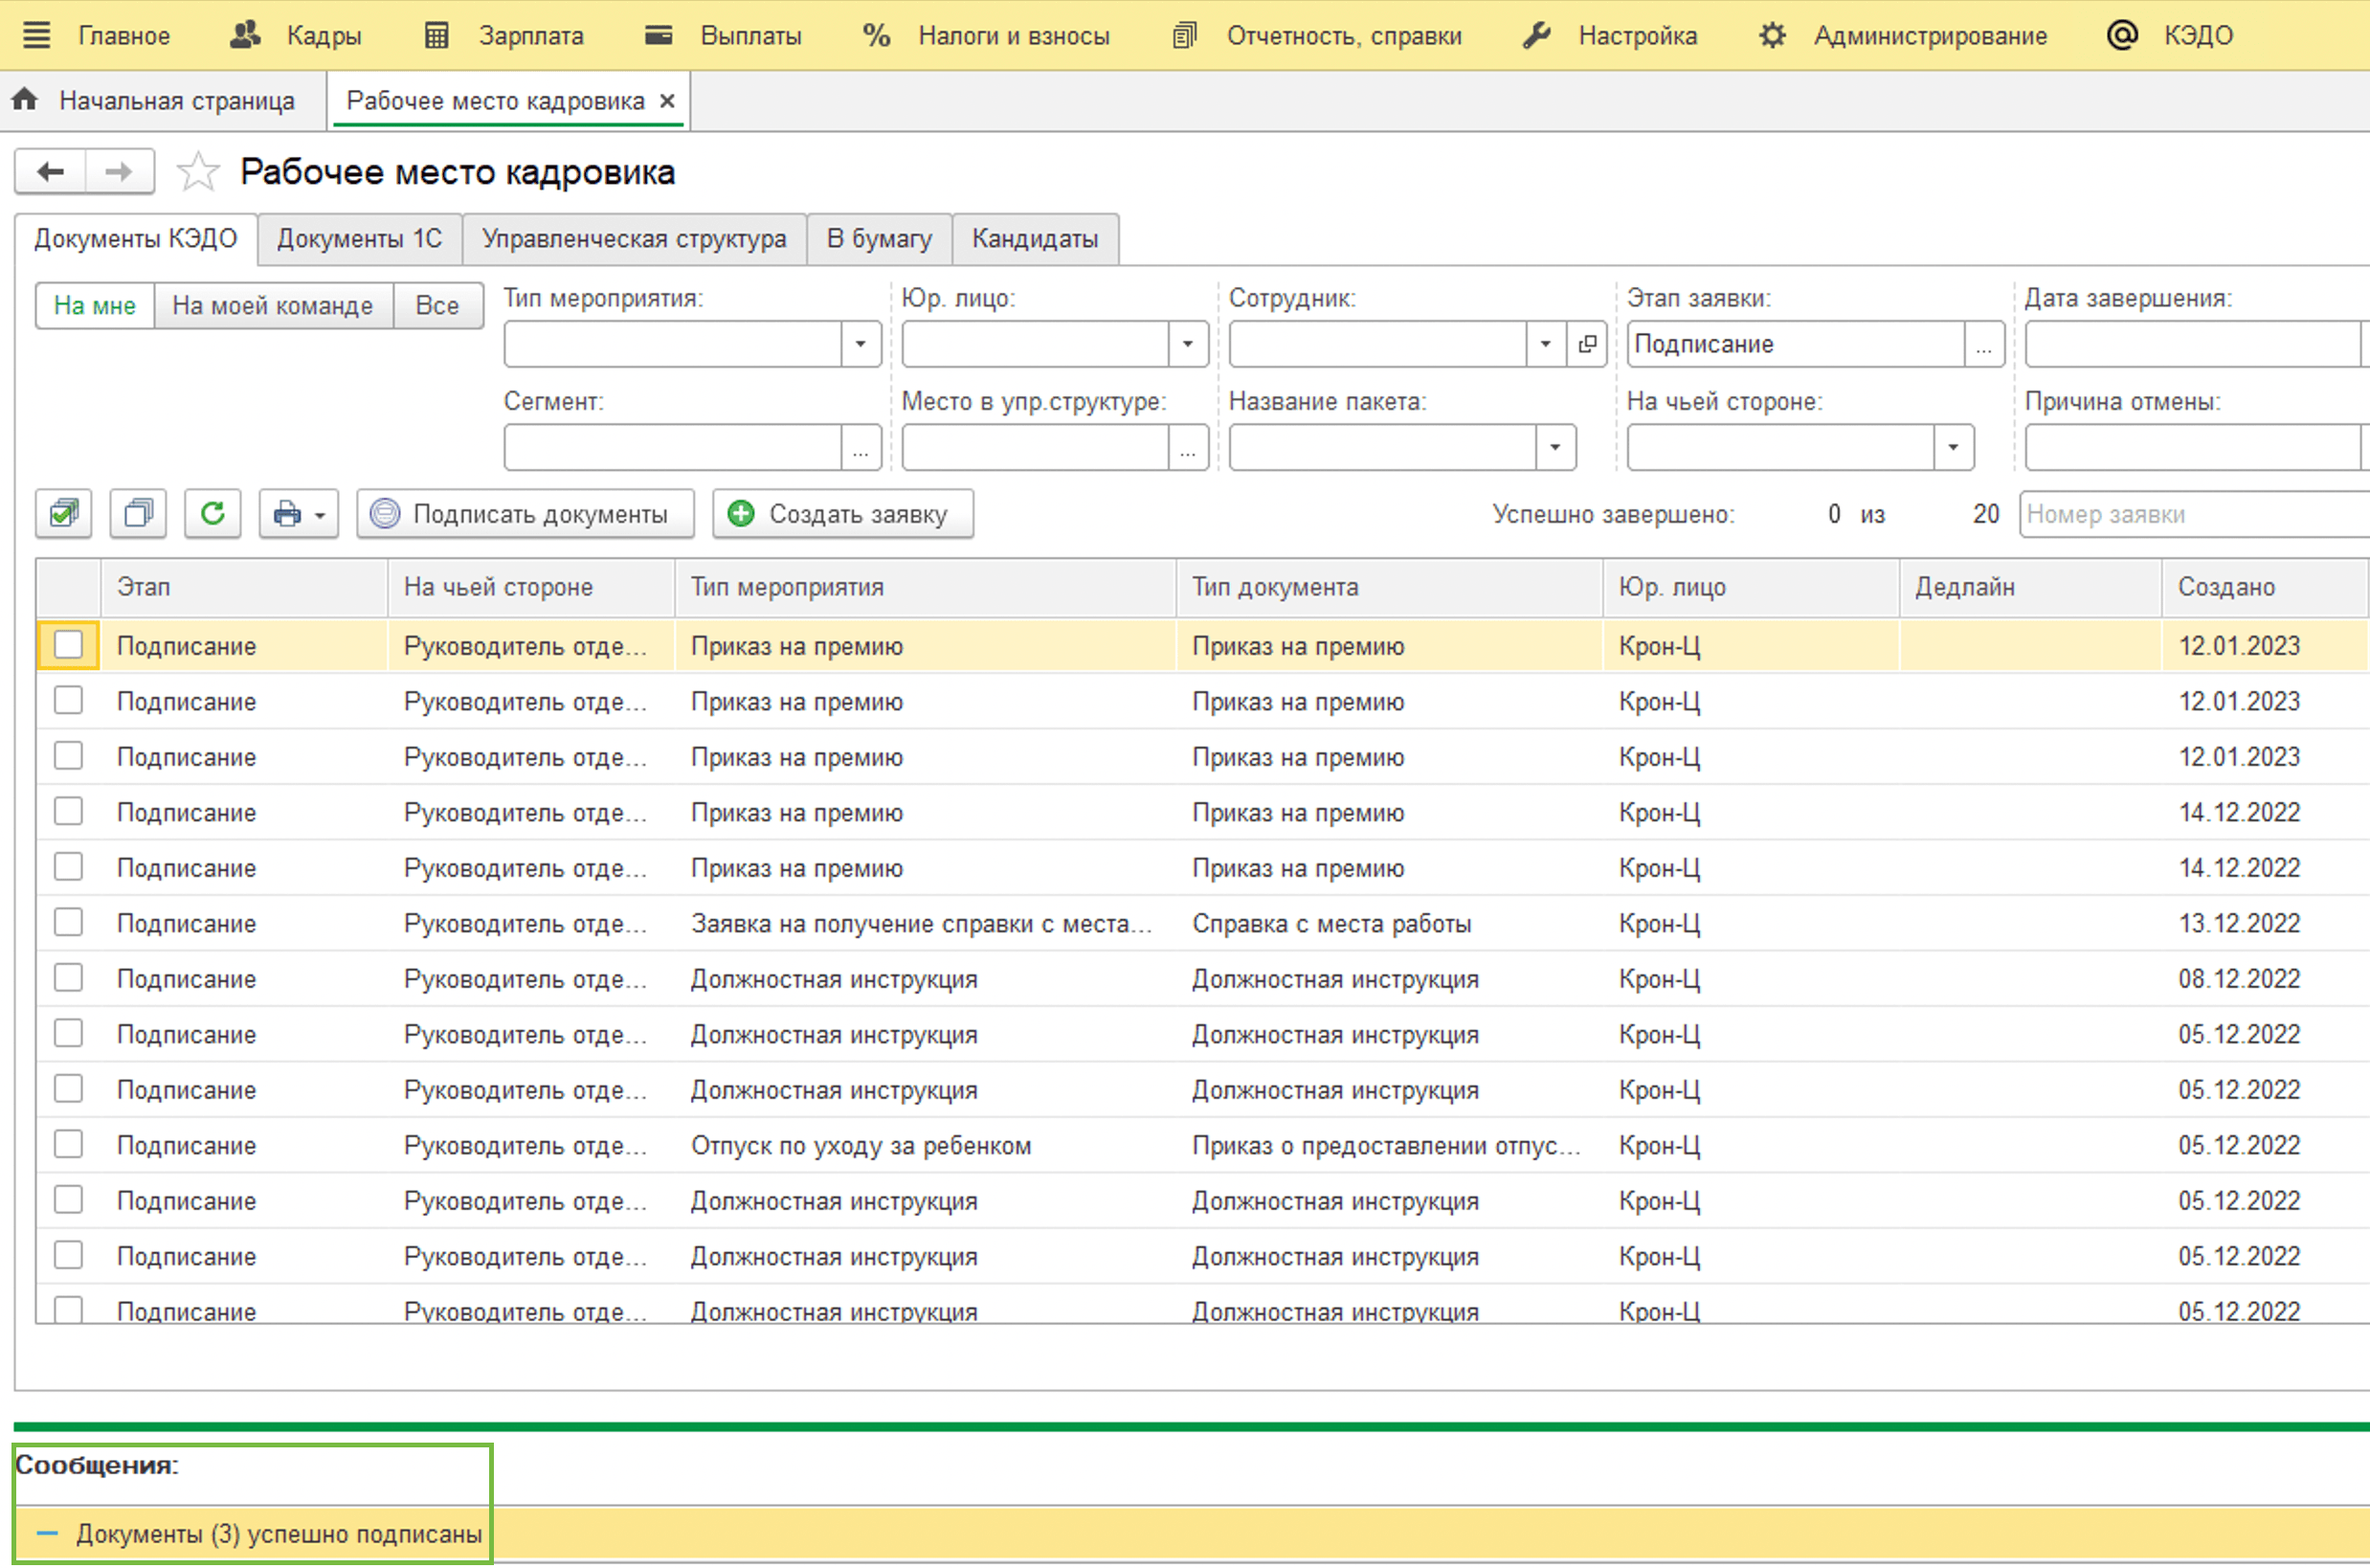
Task: Click Дедлайн column header
Action: [2030, 587]
